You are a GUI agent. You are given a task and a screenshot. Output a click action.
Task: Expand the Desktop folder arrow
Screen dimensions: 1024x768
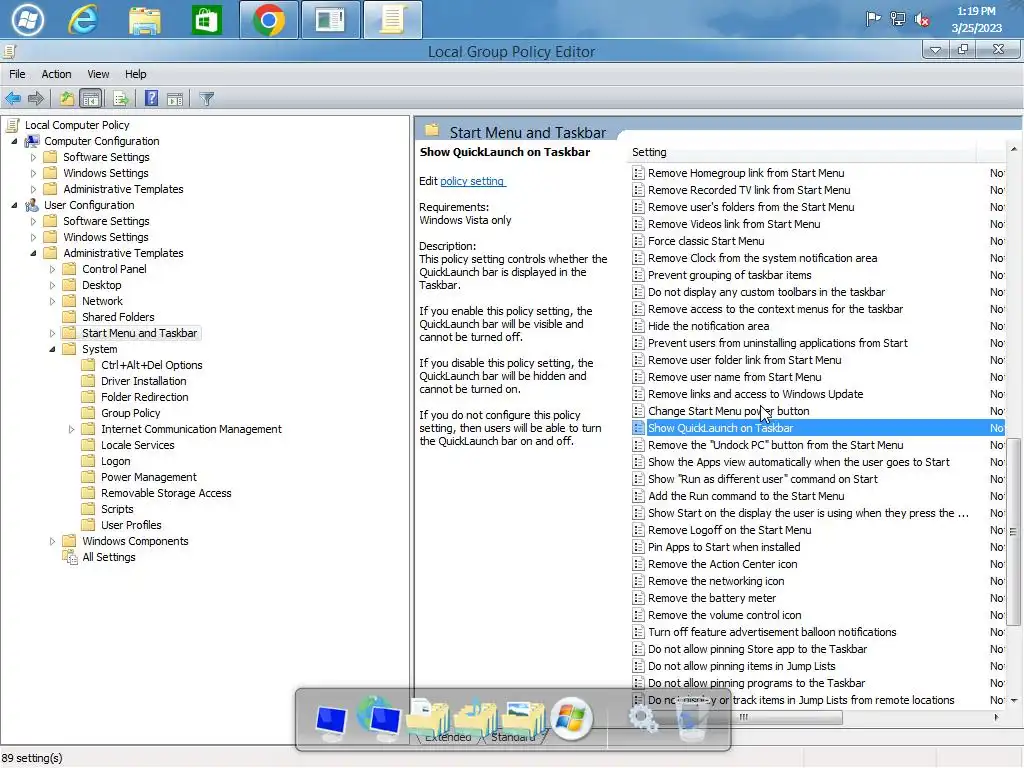coord(52,285)
